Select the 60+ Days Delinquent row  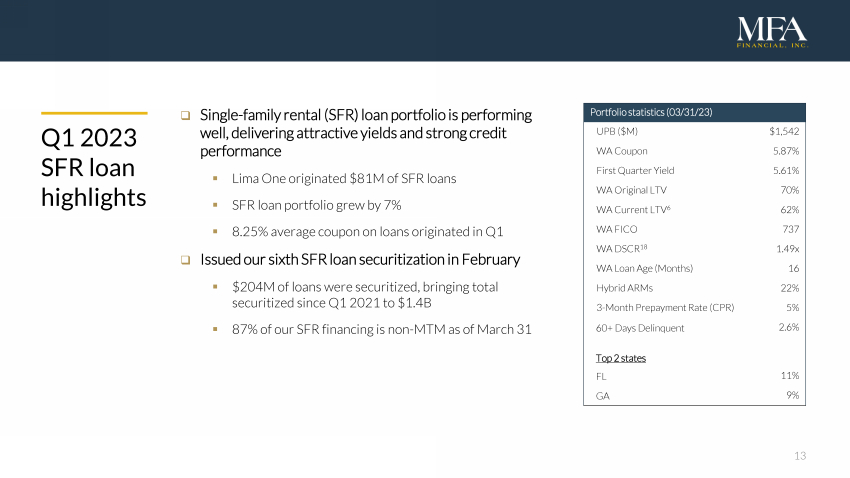pos(693,327)
